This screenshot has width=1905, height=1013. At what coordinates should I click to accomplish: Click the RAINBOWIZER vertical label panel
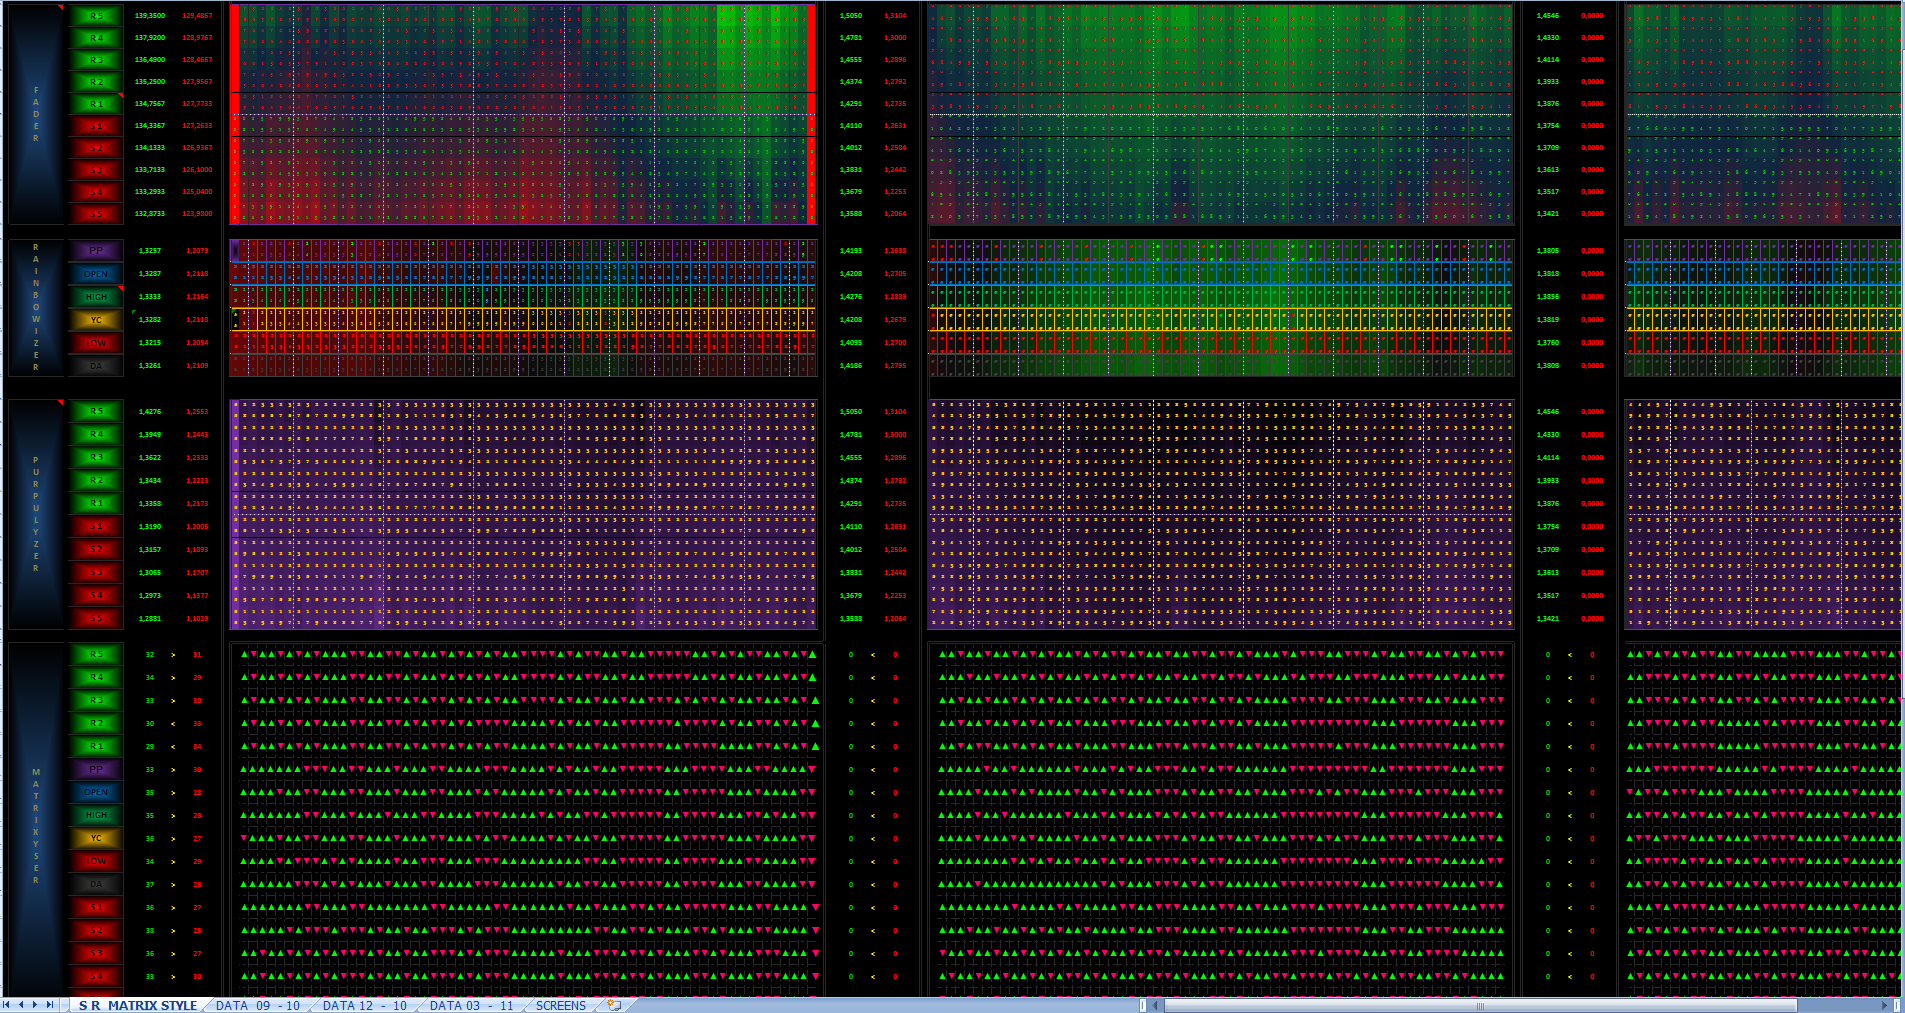click(36, 307)
